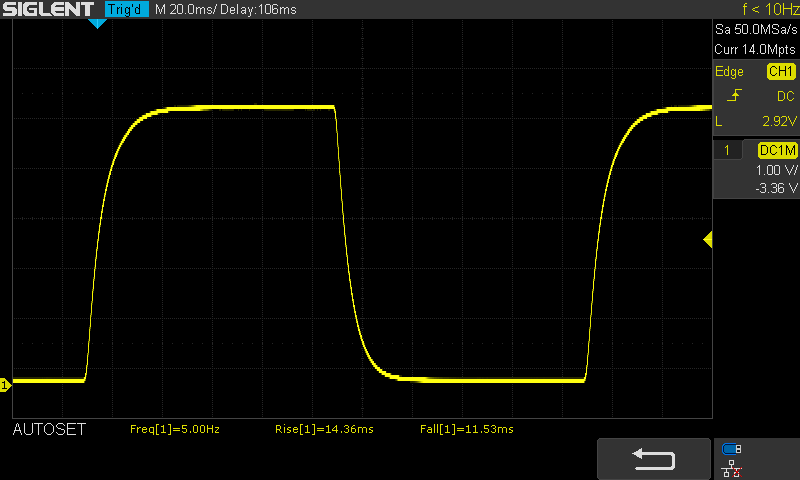
Task: Click the Curr 14.0Mpts memory depth
Action: [x=755, y=49]
